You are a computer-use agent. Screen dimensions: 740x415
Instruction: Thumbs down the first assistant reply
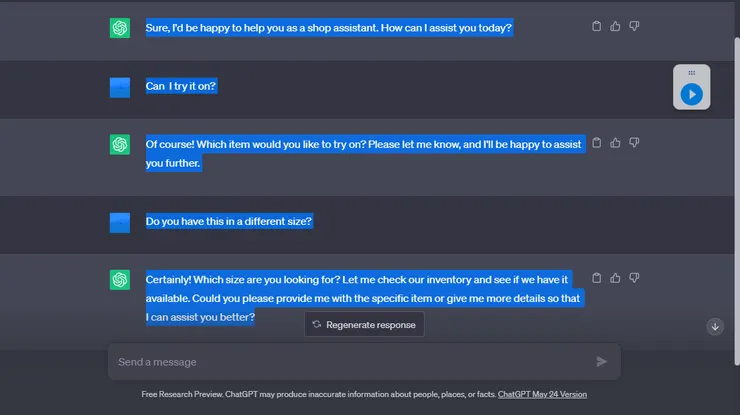[634, 27]
